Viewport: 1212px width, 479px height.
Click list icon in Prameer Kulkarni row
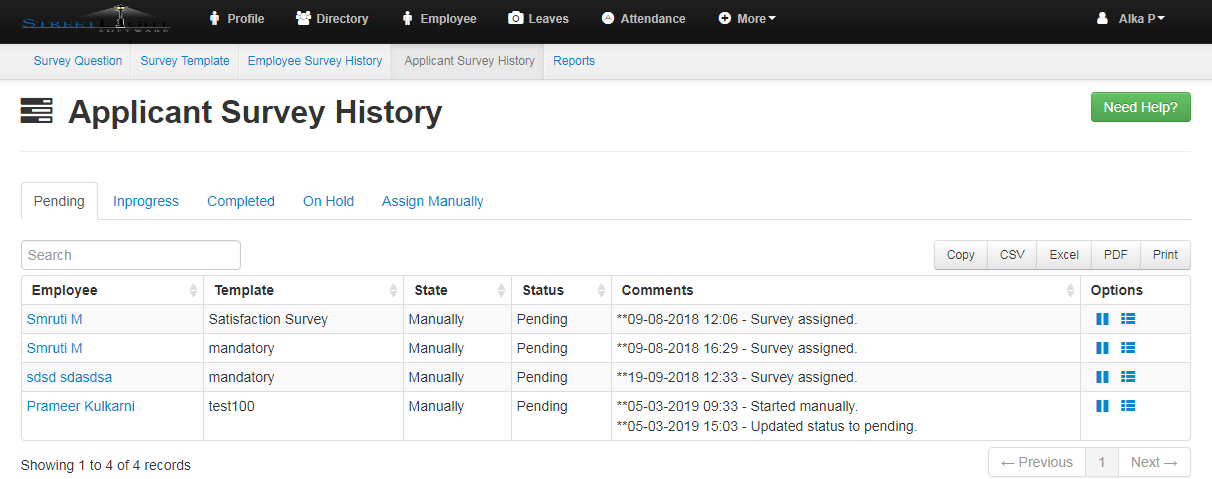[x=1128, y=406]
